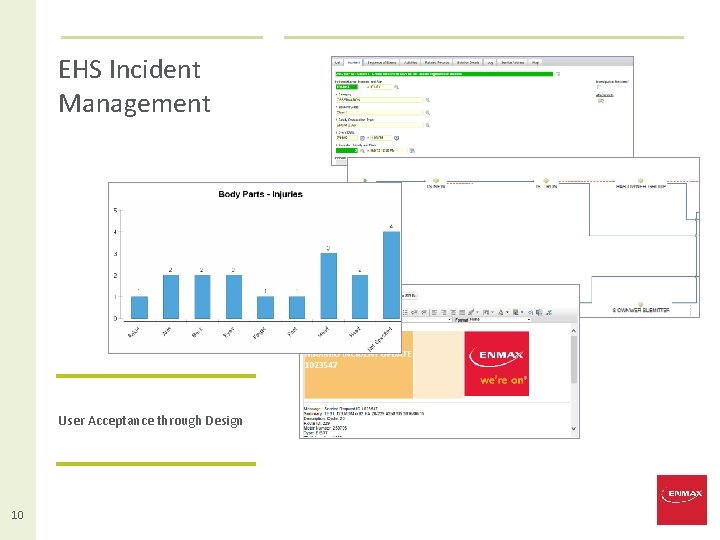
Task: Click the Hand bar with value 3
Action: tap(328, 286)
